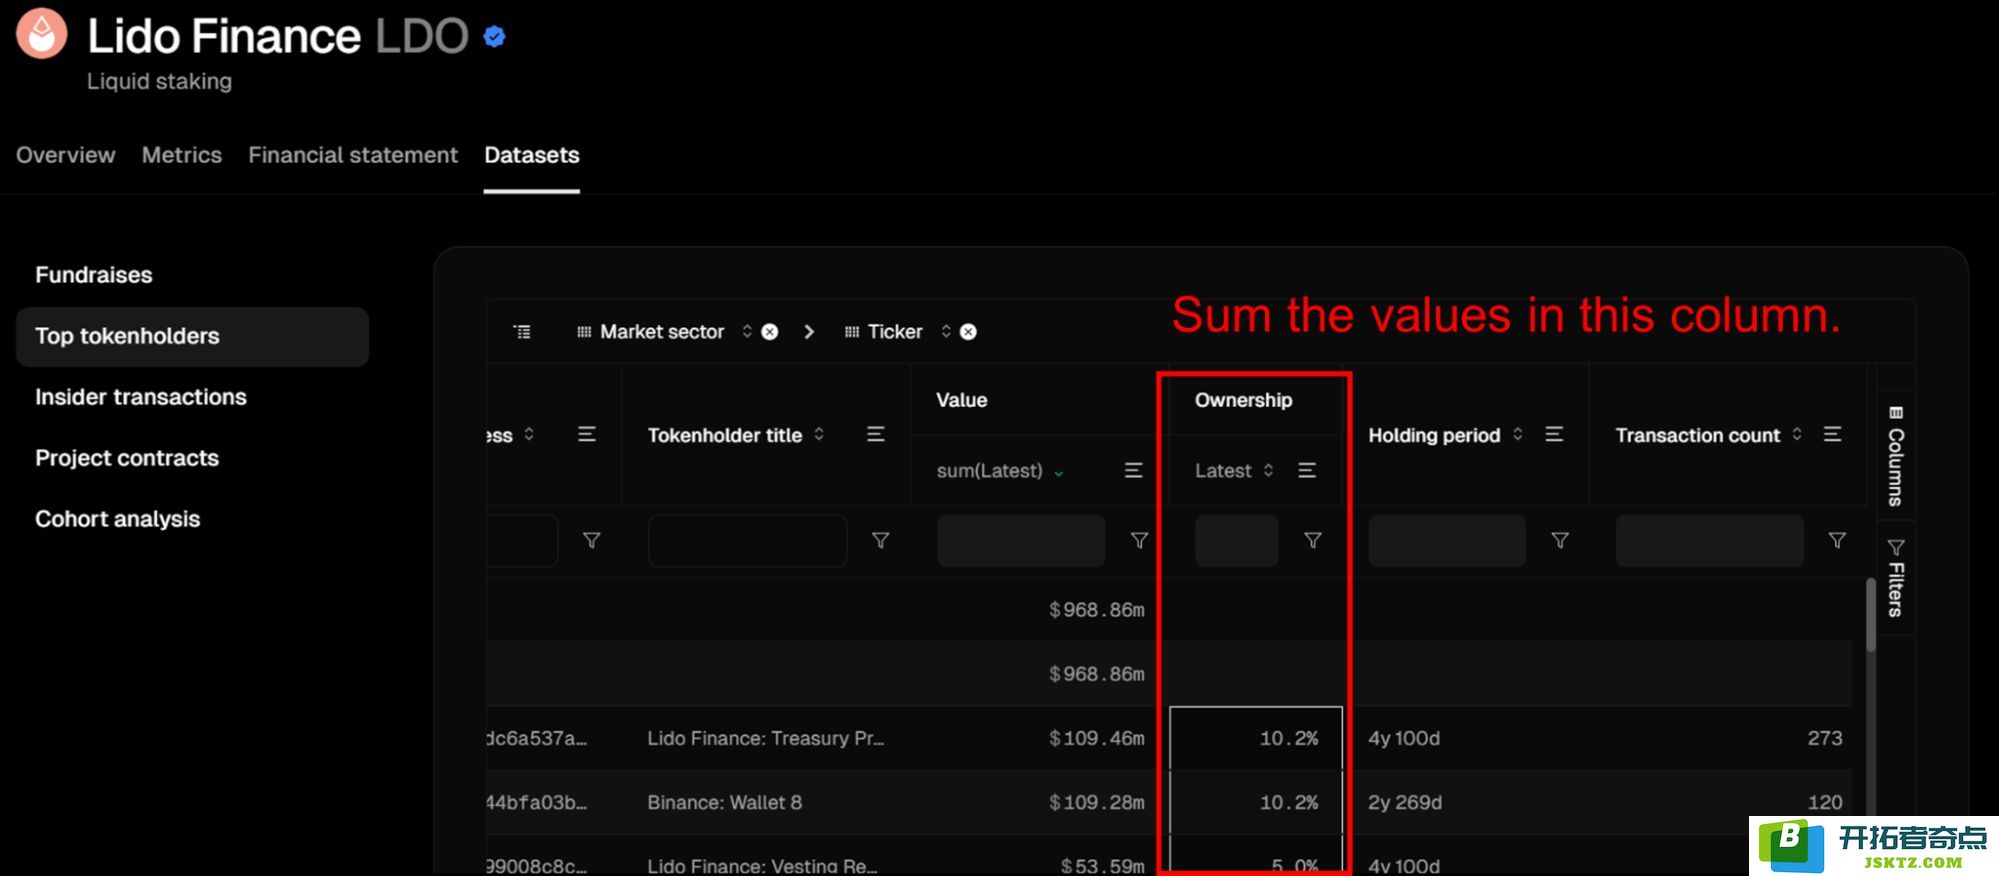Open the Holding period column menu
The image size is (1999, 876).
[x=1554, y=434]
